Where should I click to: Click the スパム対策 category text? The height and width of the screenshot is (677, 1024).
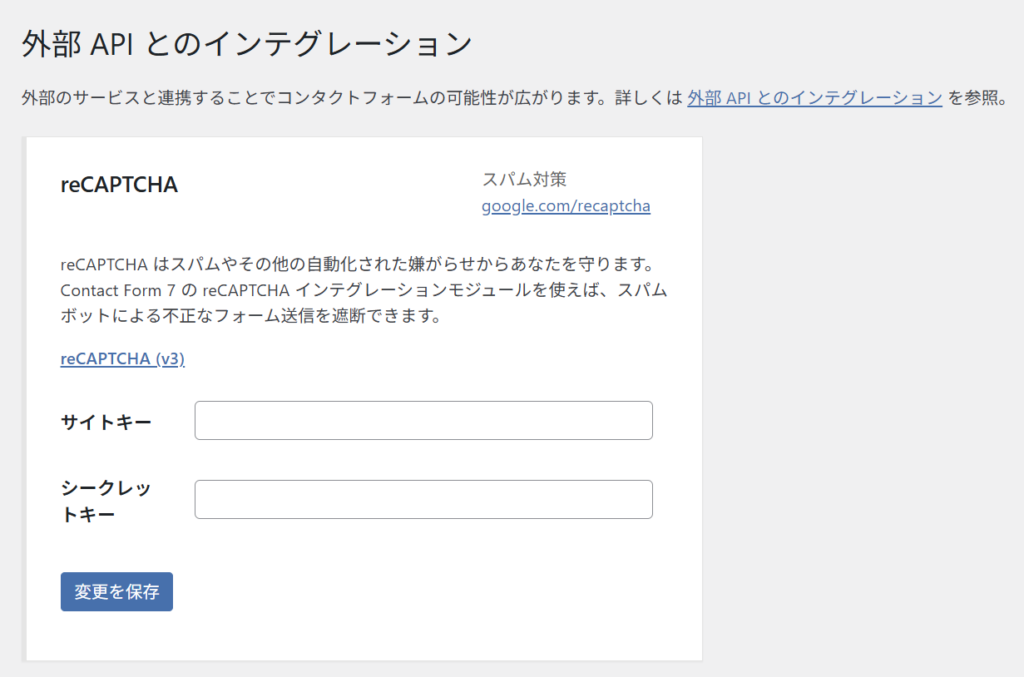tap(524, 180)
